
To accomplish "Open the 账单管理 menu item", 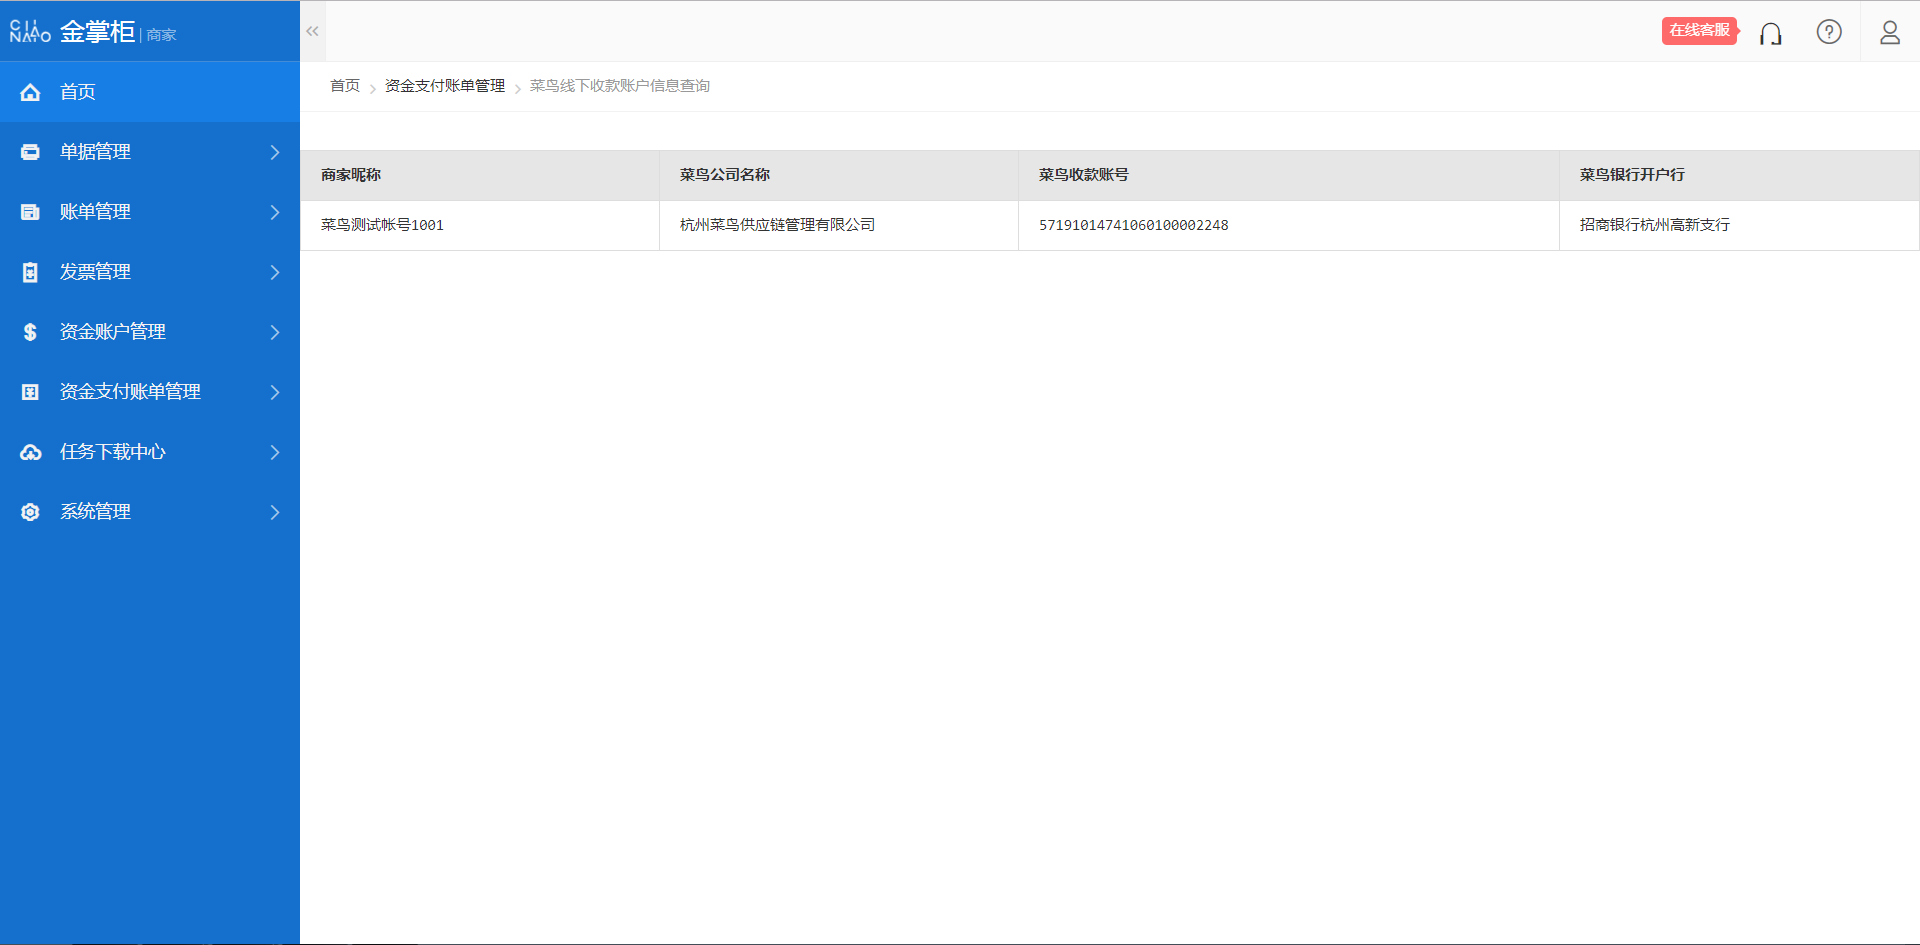I will pos(150,212).
